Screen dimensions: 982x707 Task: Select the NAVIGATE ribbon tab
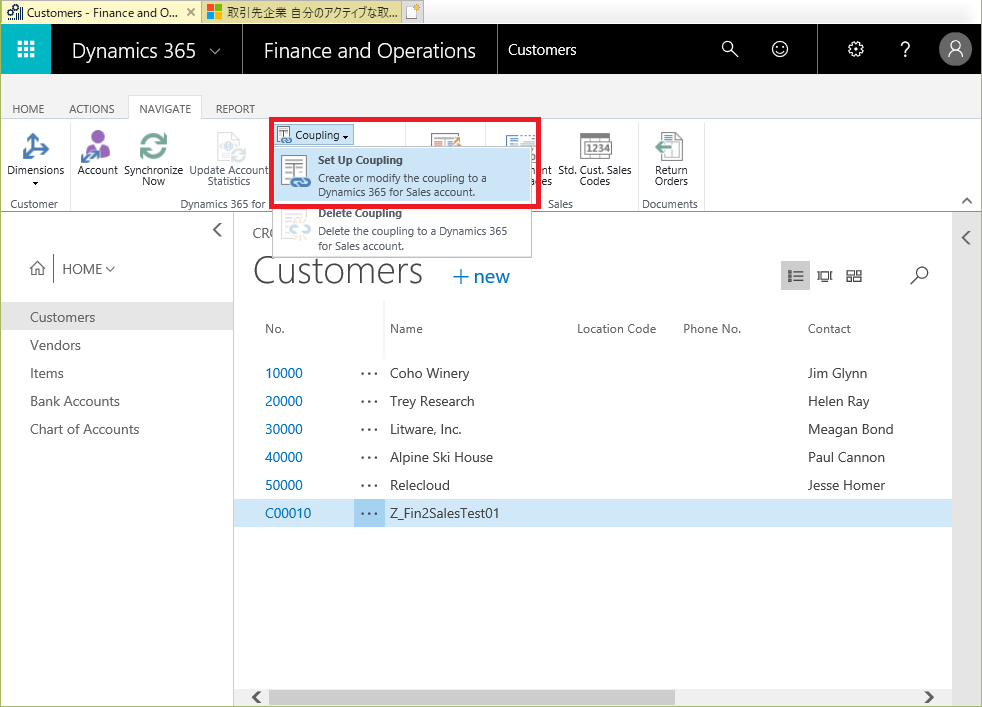pos(165,108)
